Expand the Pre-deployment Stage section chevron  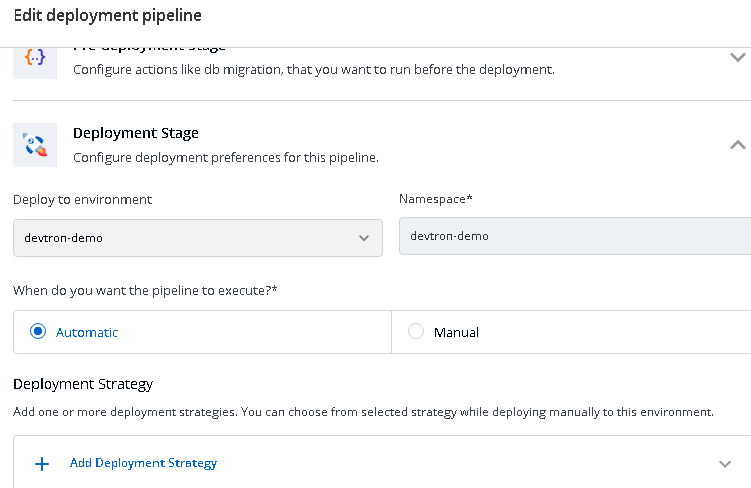(738, 58)
